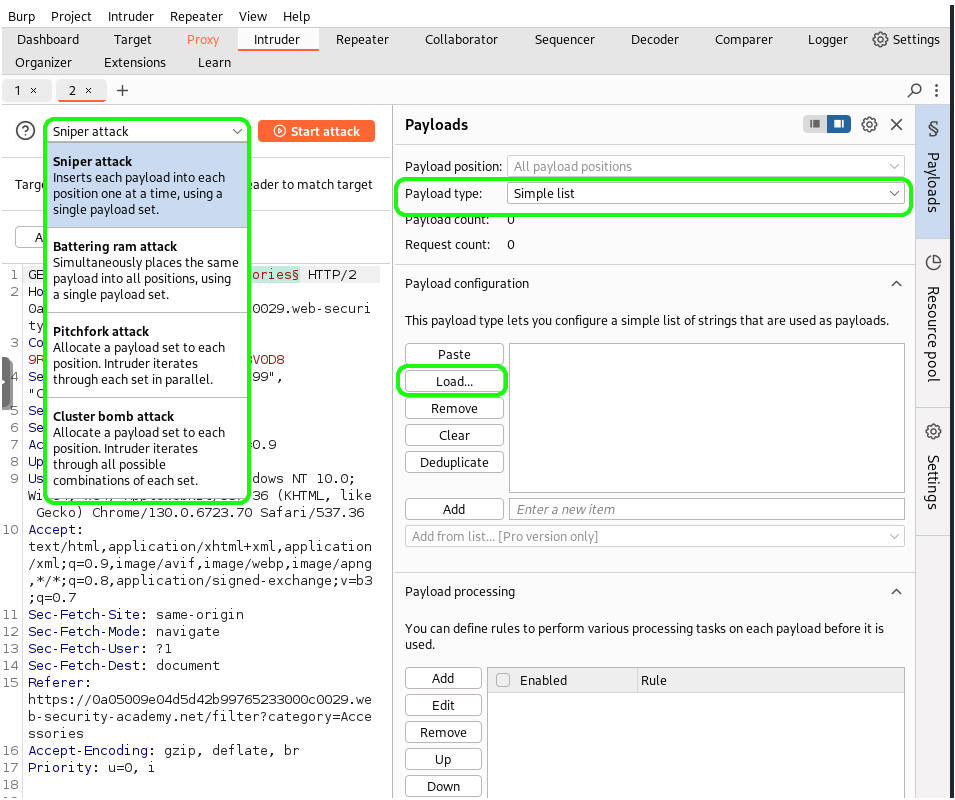Screen dimensions: 955x800
Task: Open the View menu
Action: click(253, 16)
